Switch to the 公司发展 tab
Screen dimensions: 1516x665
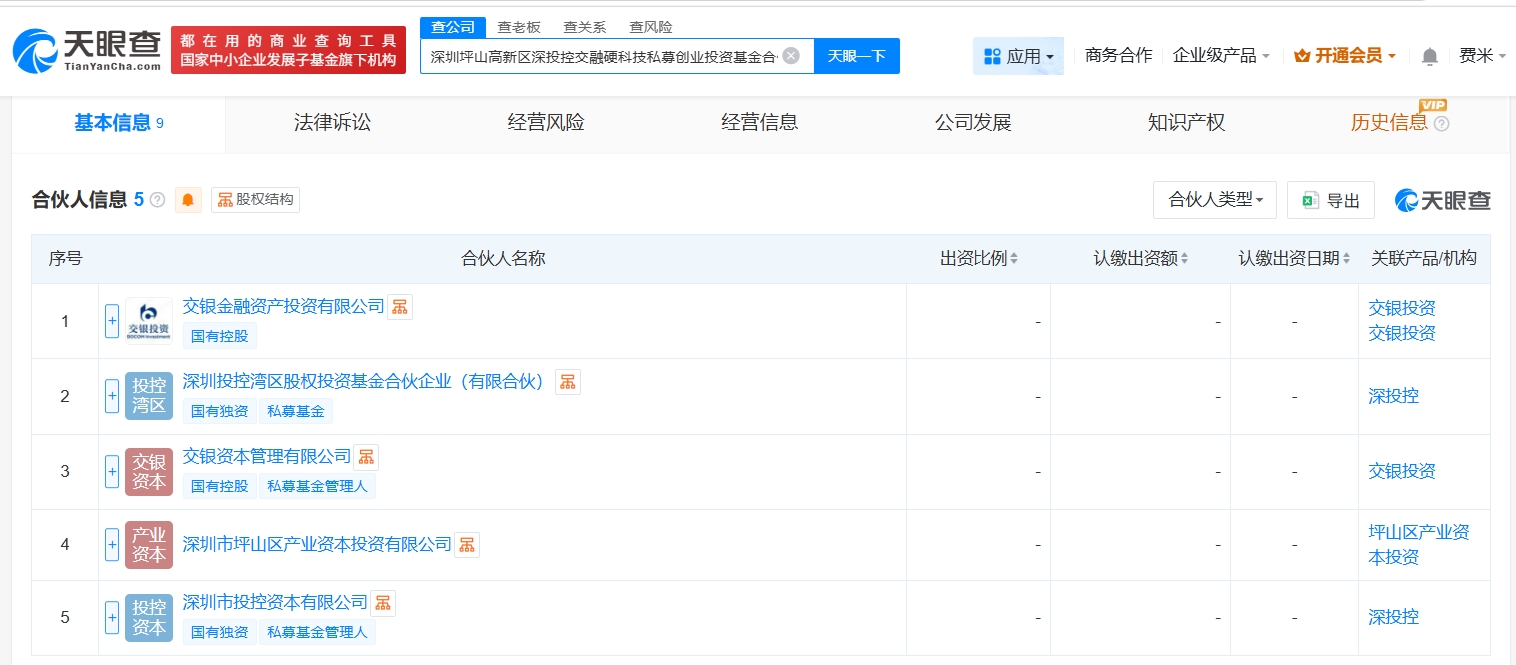pyautogui.click(x=973, y=123)
